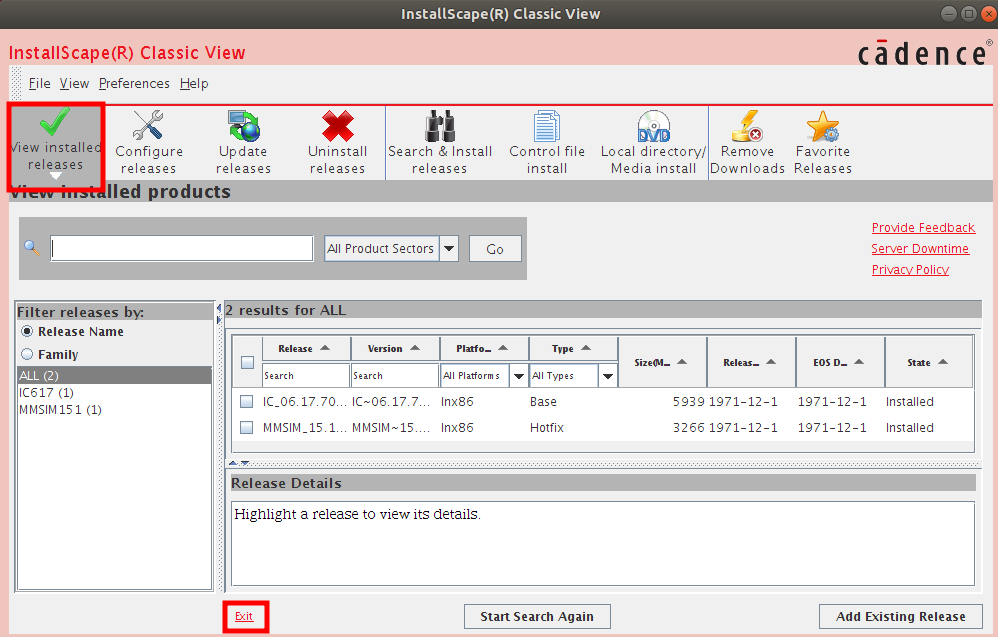998x637 pixels.
Task: Sort by the Type column header
Action: [573, 349]
